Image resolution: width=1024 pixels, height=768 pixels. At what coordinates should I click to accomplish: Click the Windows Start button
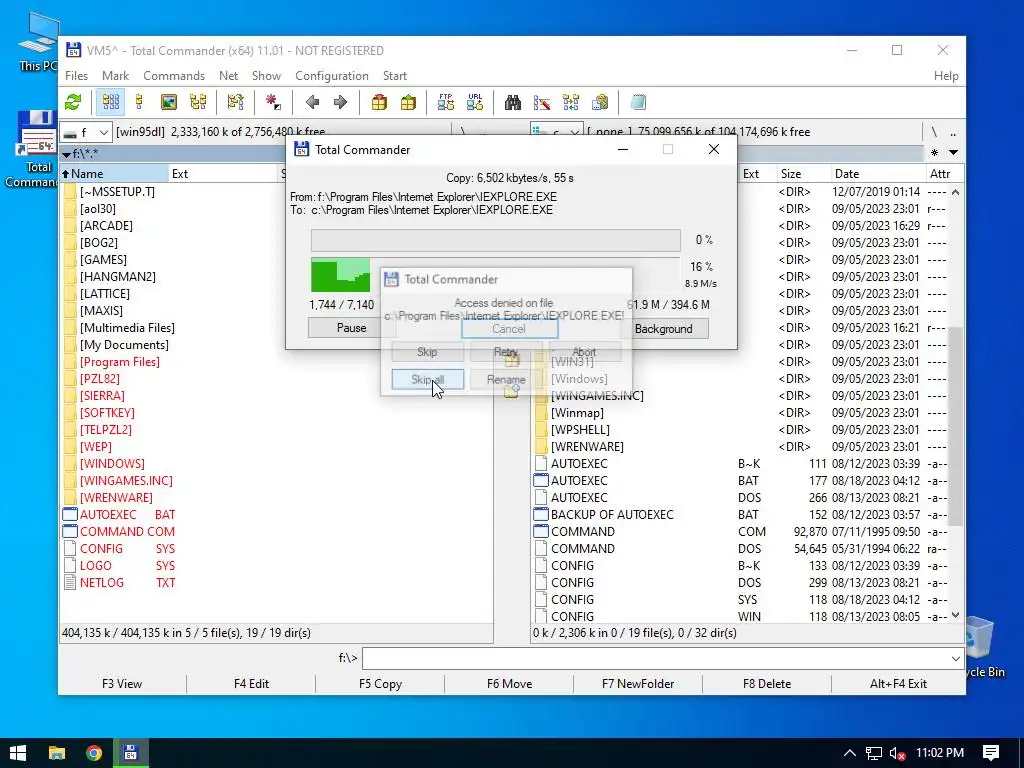[x=18, y=753]
